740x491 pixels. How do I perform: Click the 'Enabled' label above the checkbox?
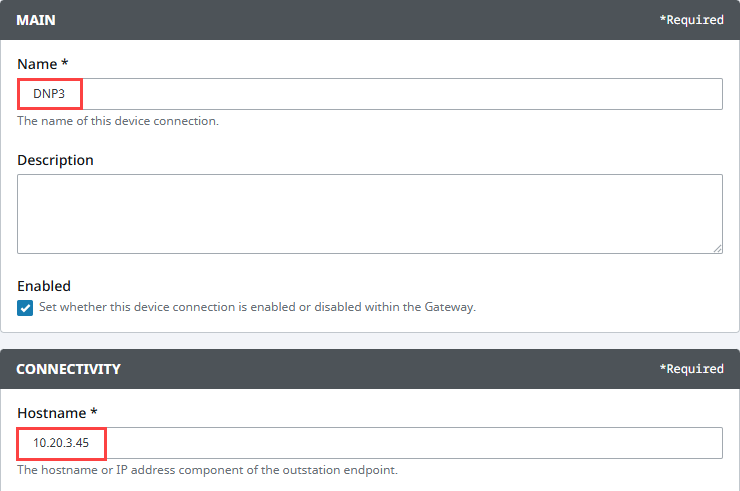(44, 286)
